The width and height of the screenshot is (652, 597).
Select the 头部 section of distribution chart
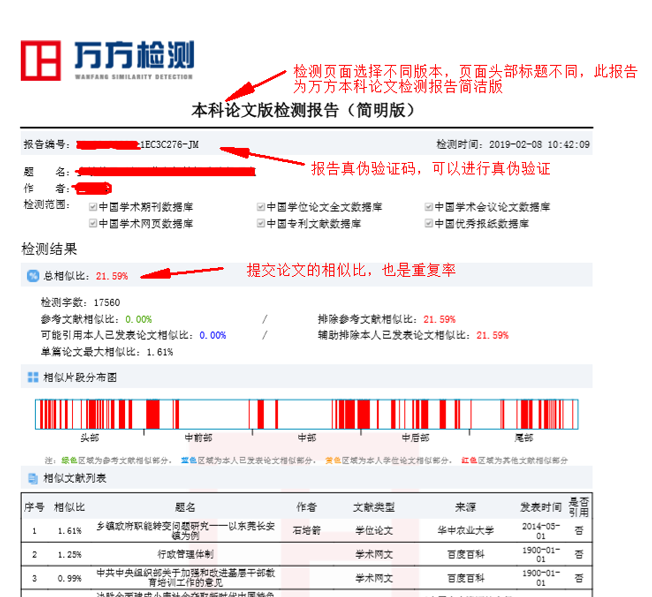click(90, 438)
